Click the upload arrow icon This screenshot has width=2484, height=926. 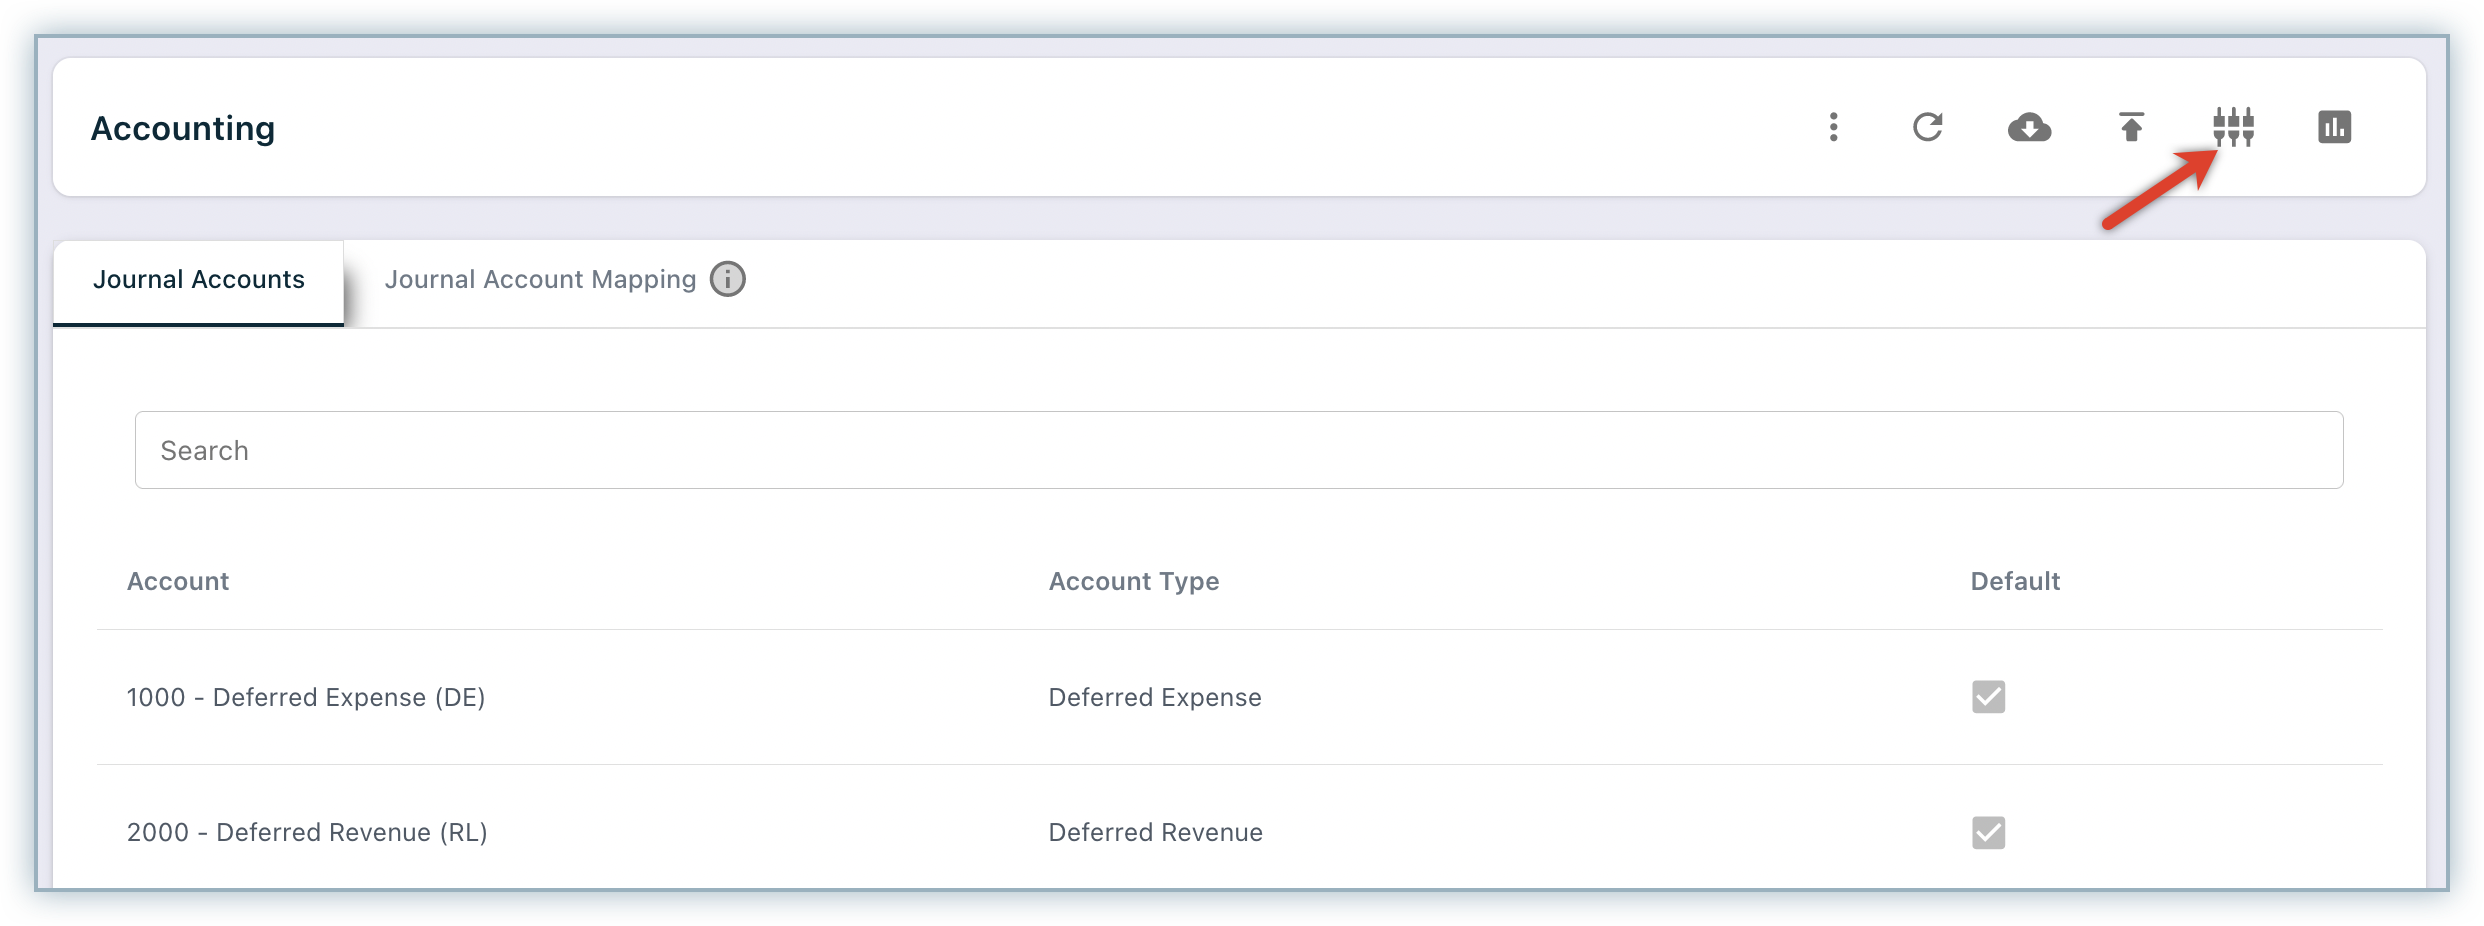2131,127
